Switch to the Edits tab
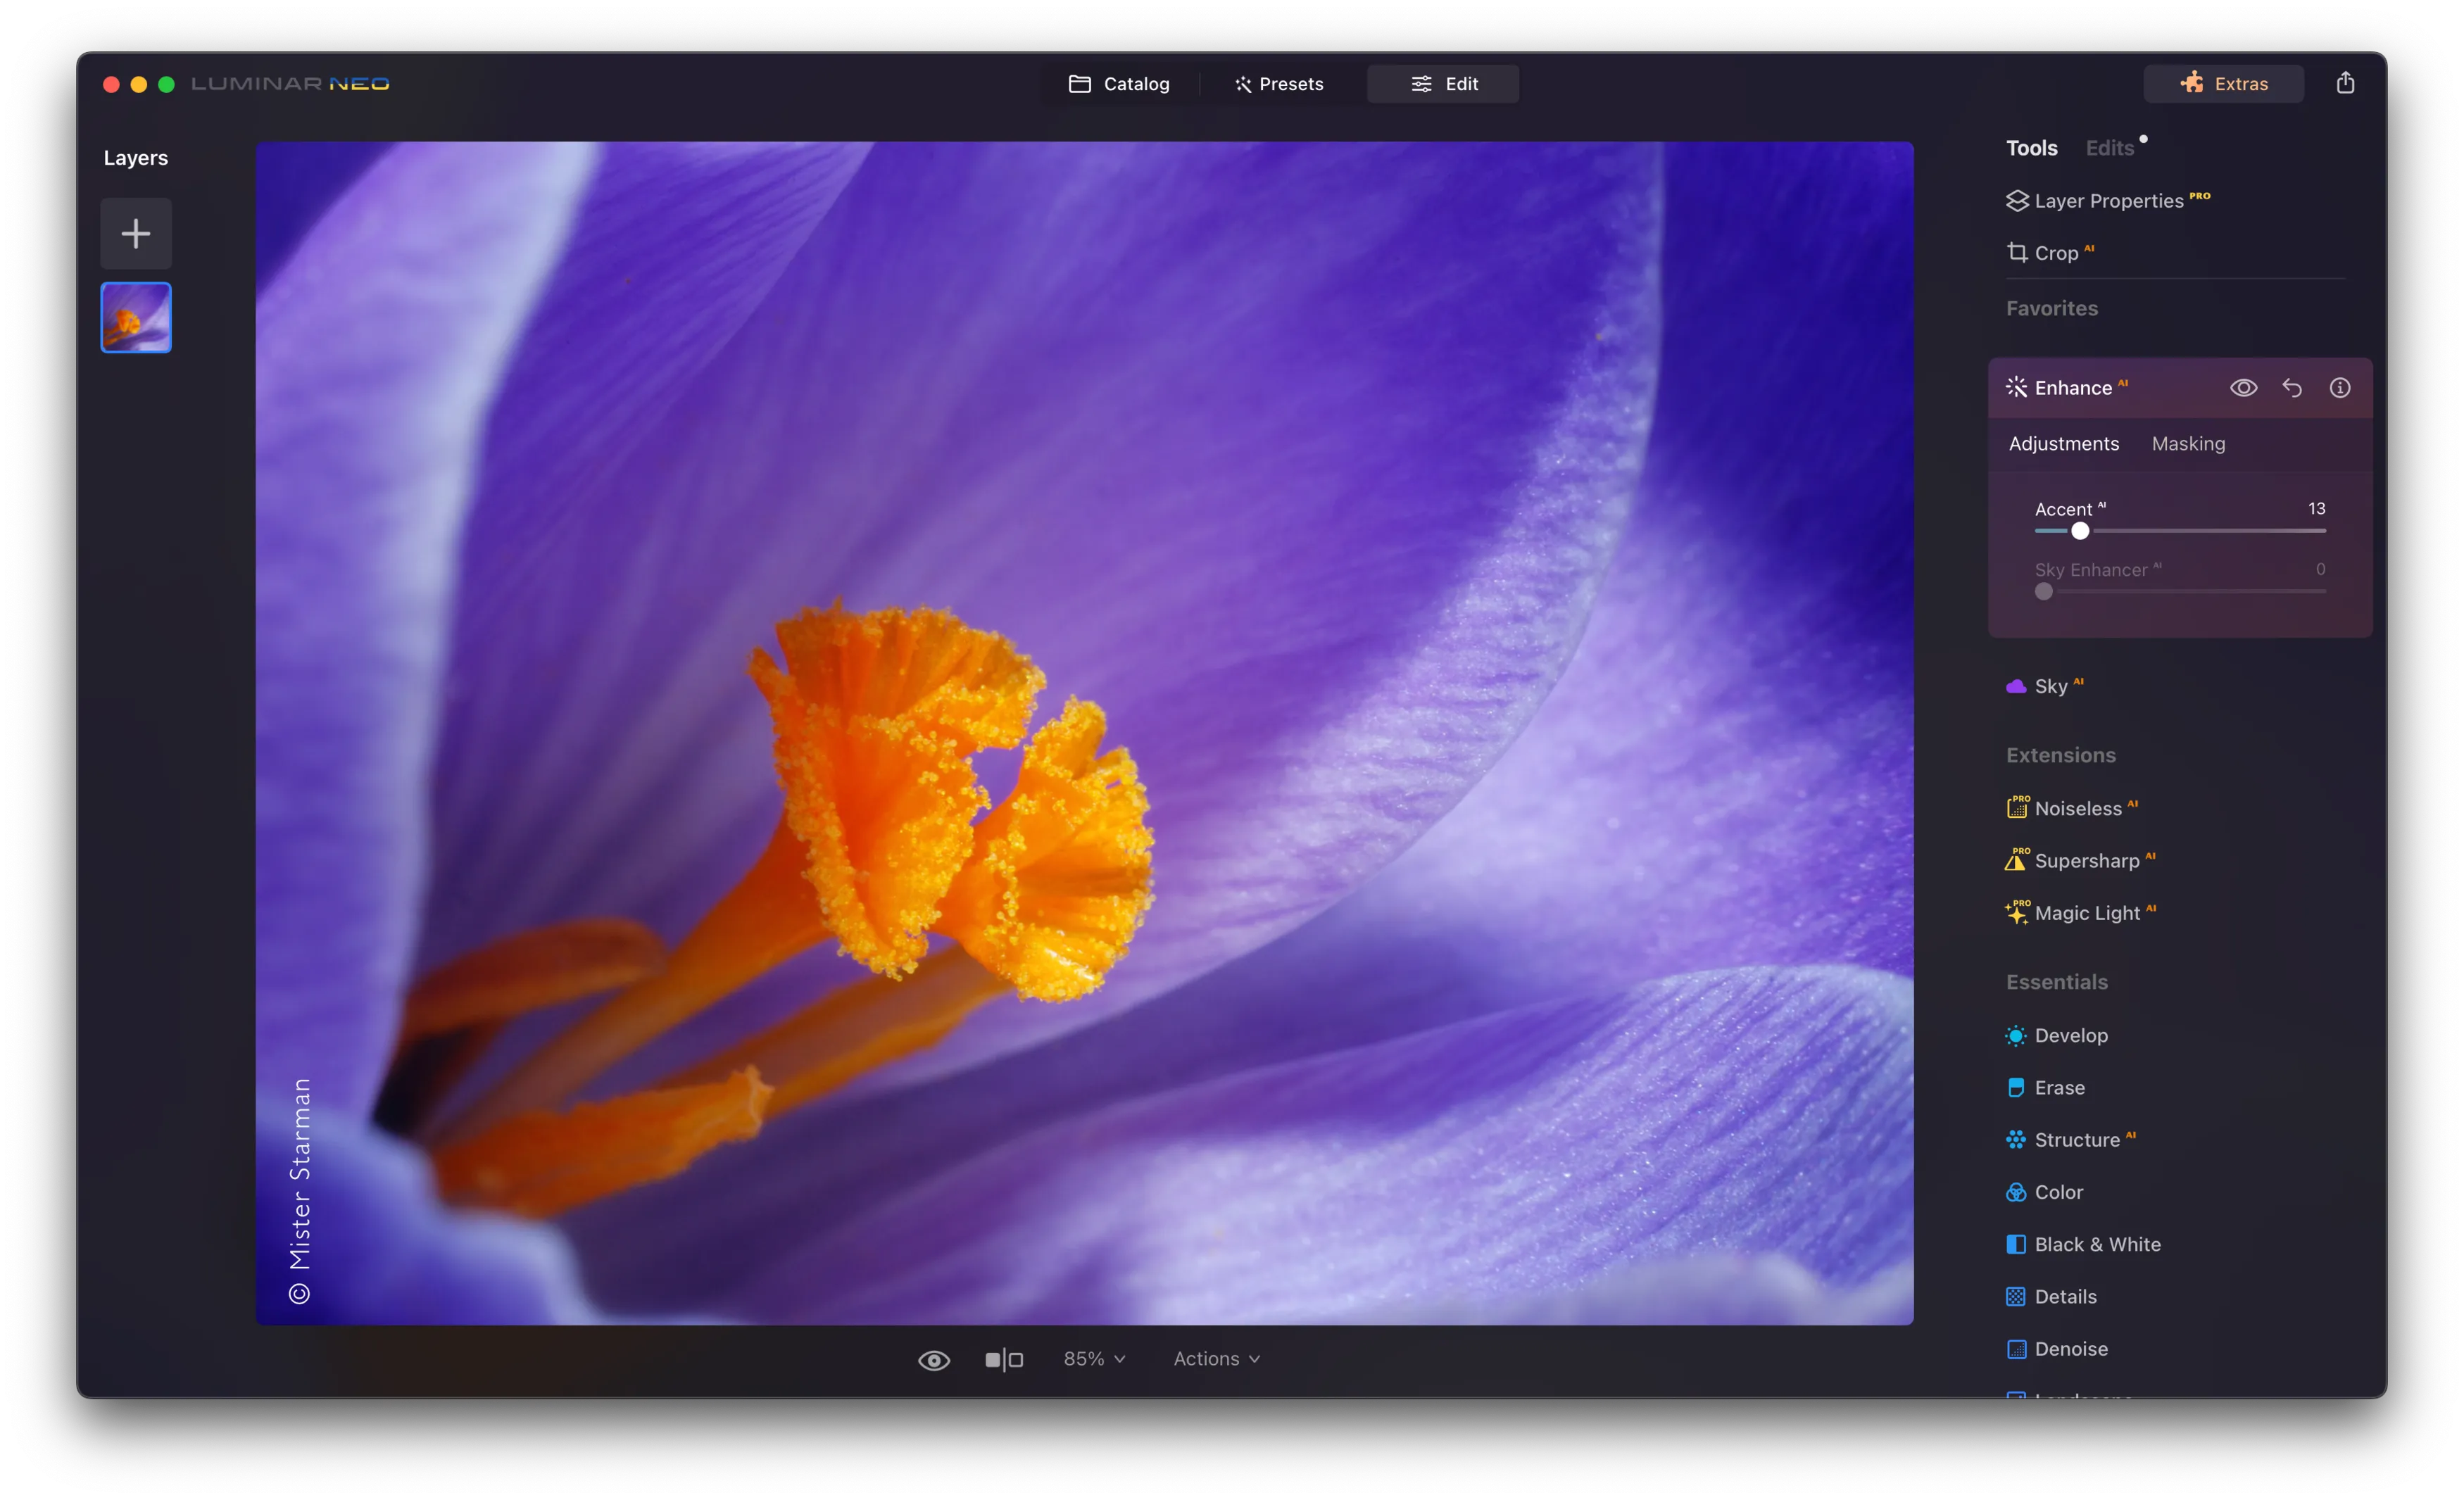This screenshot has height=1500, width=2464. click(x=2110, y=148)
